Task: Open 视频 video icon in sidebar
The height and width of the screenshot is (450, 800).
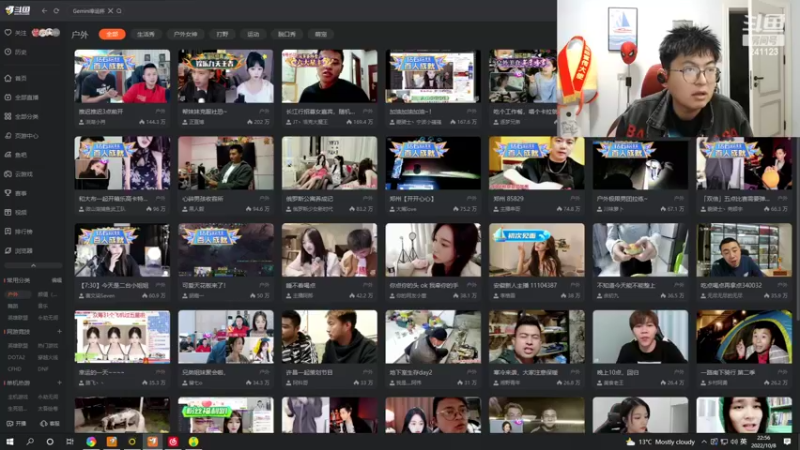Action: tap(8, 212)
